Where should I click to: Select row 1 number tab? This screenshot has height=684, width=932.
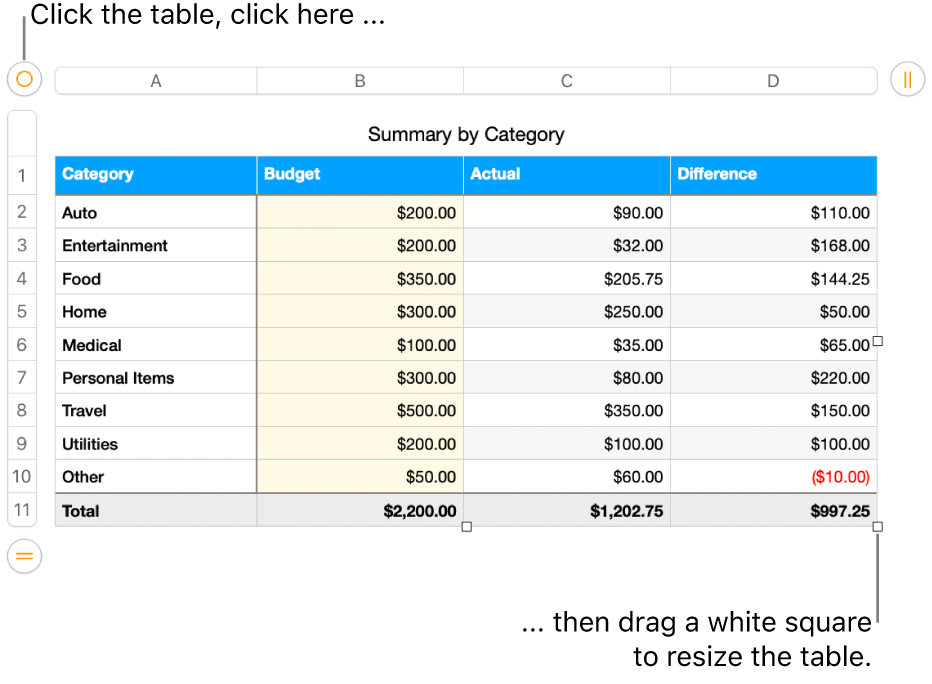(x=22, y=177)
